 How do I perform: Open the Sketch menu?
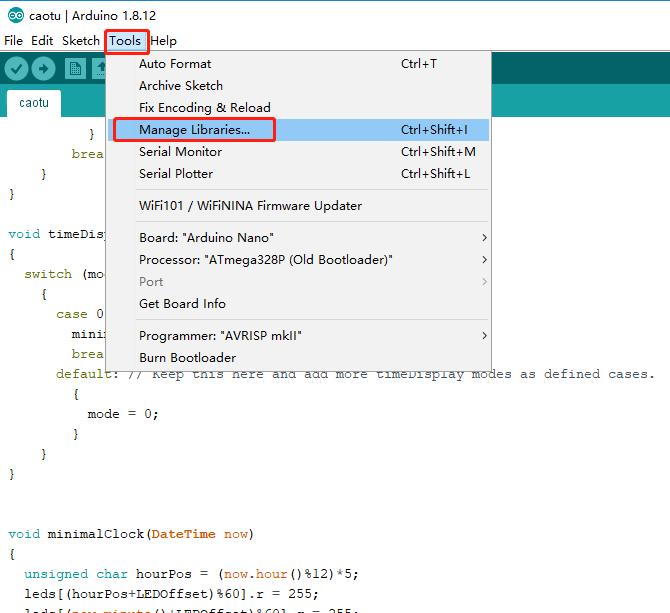(x=81, y=41)
